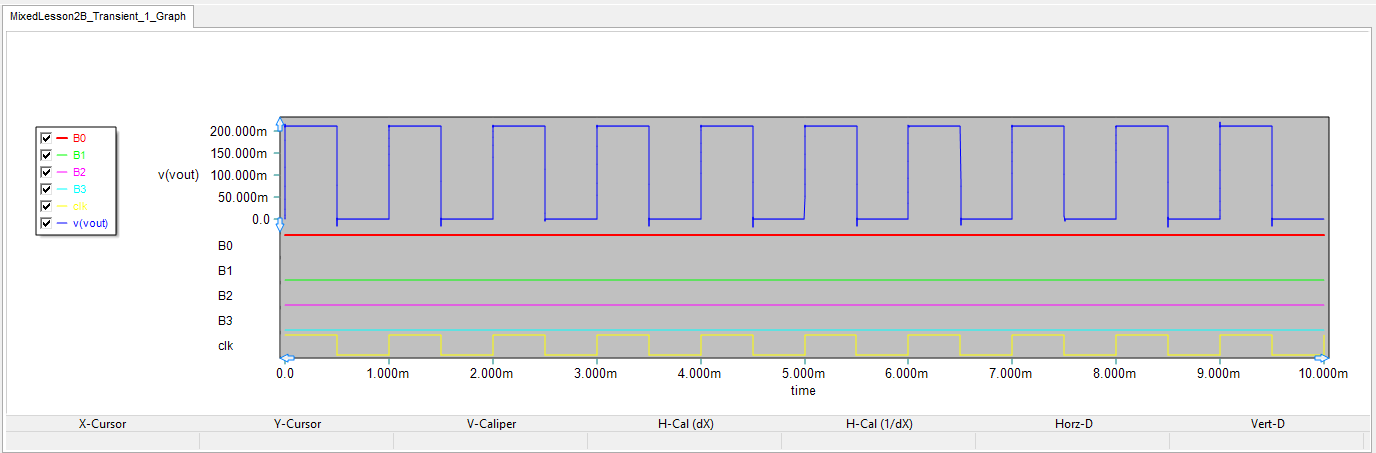
Task: Click the 100.000m voltage axis value
Action: [238, 175]
